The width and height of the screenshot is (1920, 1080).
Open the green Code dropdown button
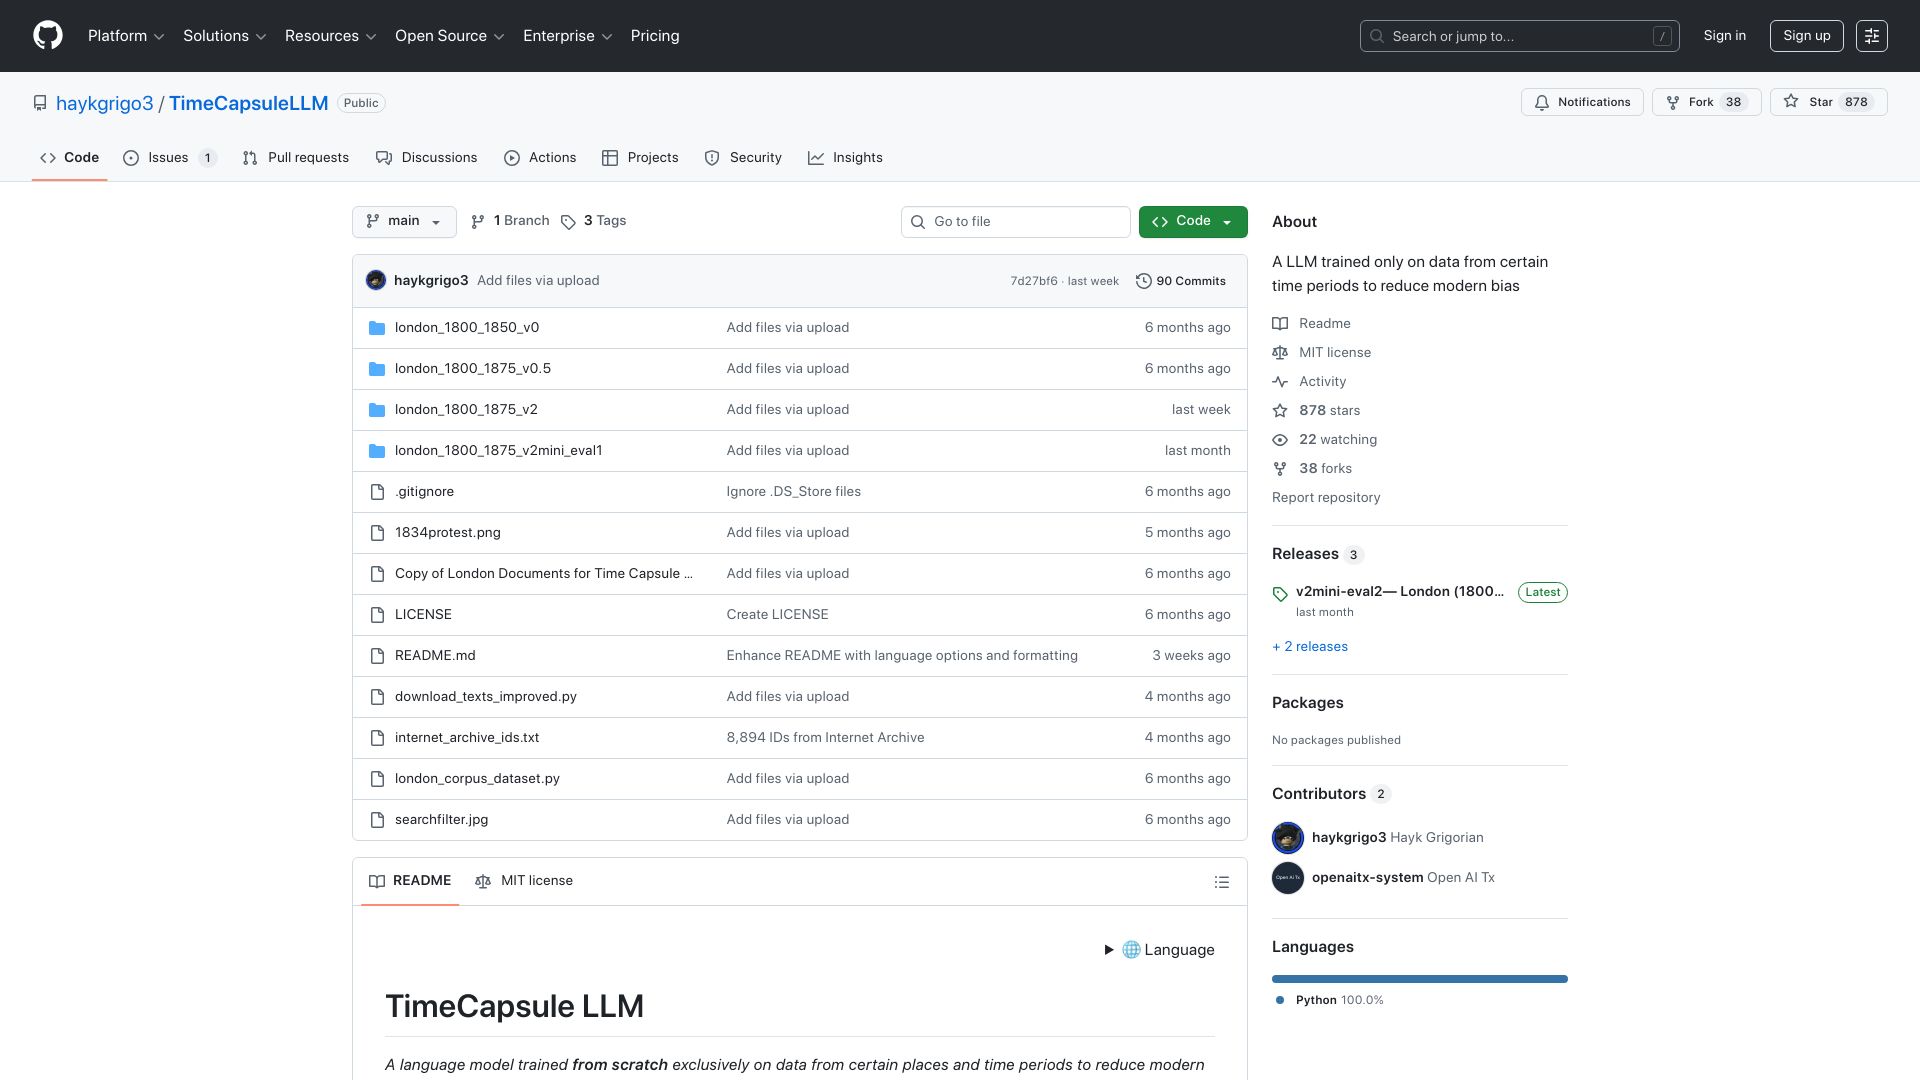1193,222
